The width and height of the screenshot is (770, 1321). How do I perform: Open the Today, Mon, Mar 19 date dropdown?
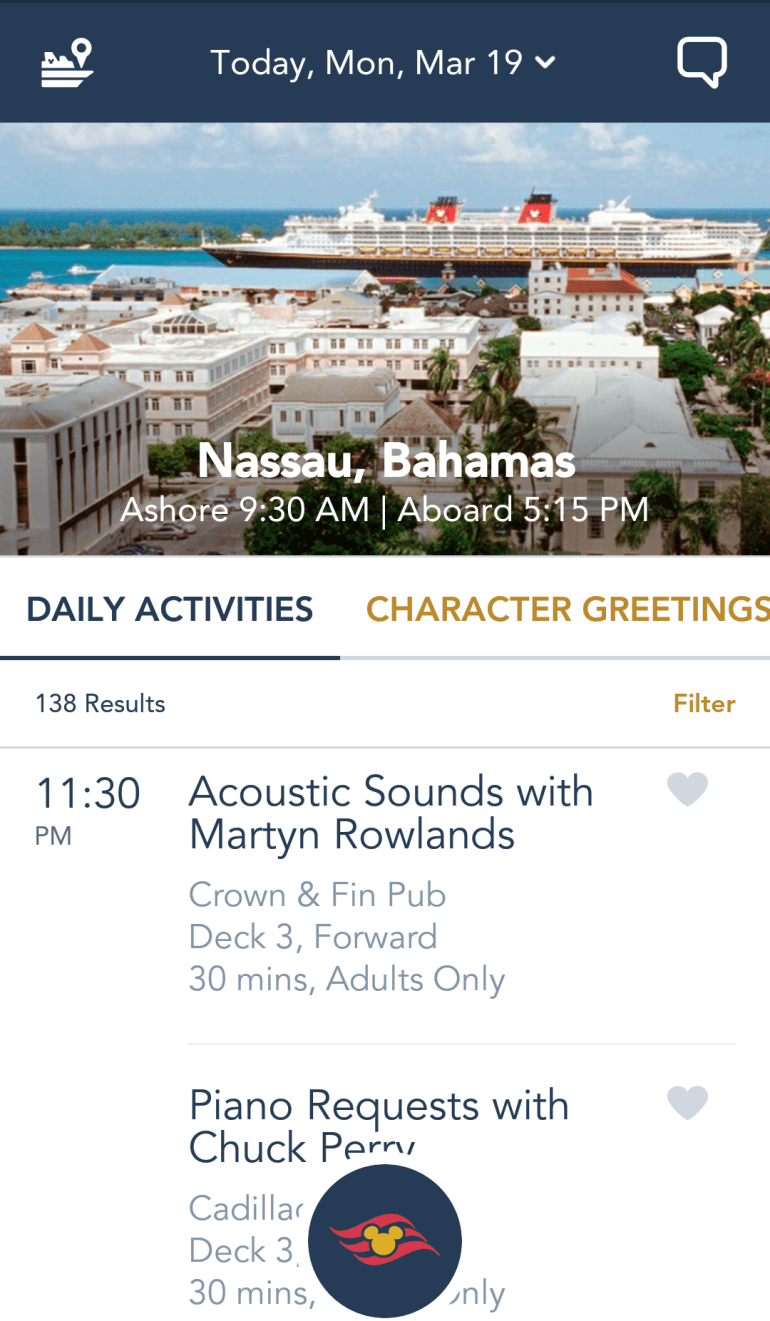point(366,63)
